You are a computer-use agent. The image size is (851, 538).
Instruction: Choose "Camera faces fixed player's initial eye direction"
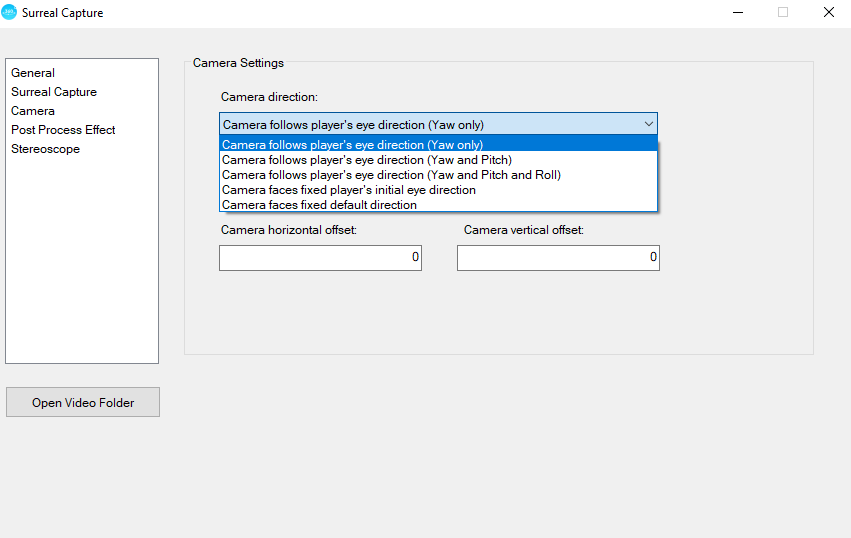point(348,190)
